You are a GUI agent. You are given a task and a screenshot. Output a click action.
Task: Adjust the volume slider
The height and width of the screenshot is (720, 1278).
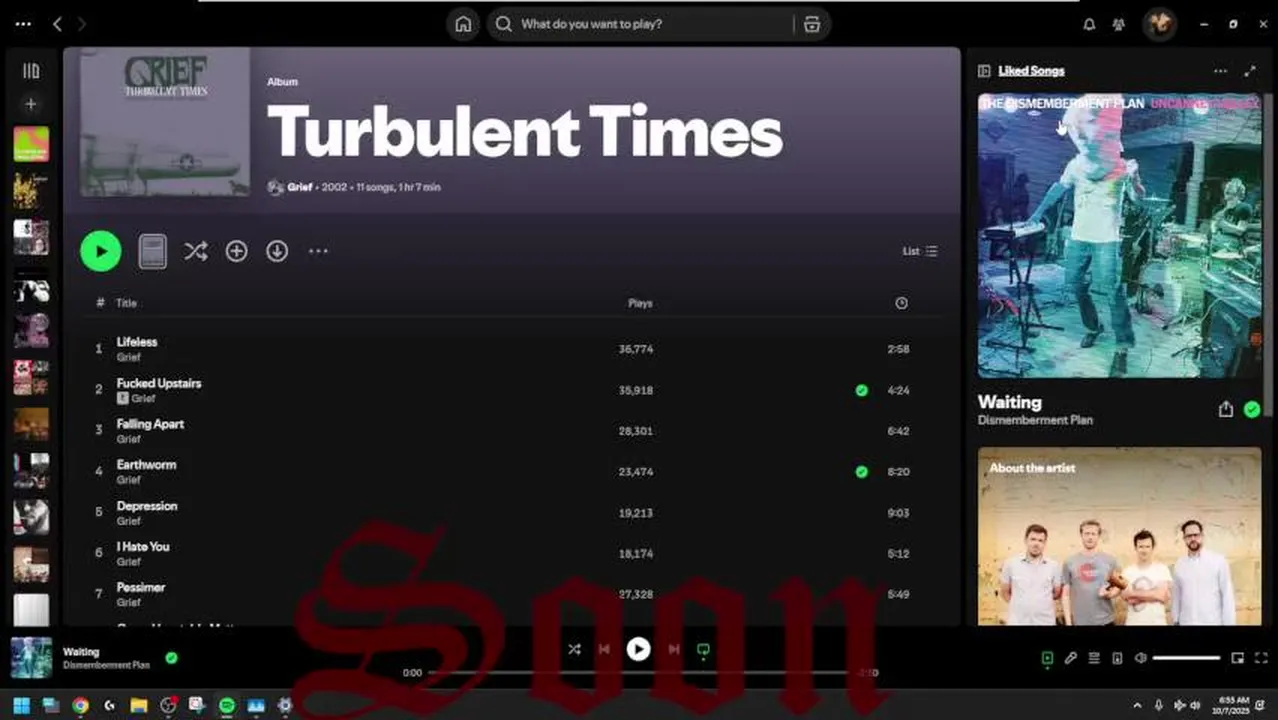pos(1186,658)
